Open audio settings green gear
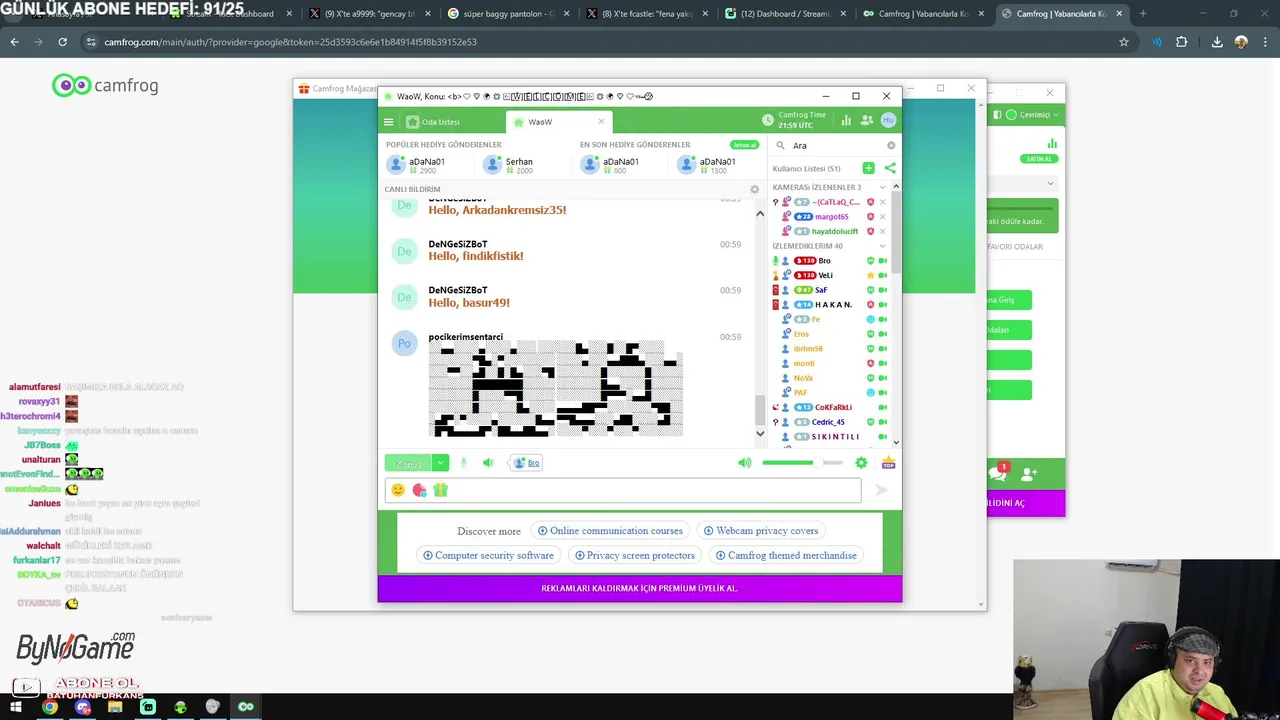 pos(861,463)
